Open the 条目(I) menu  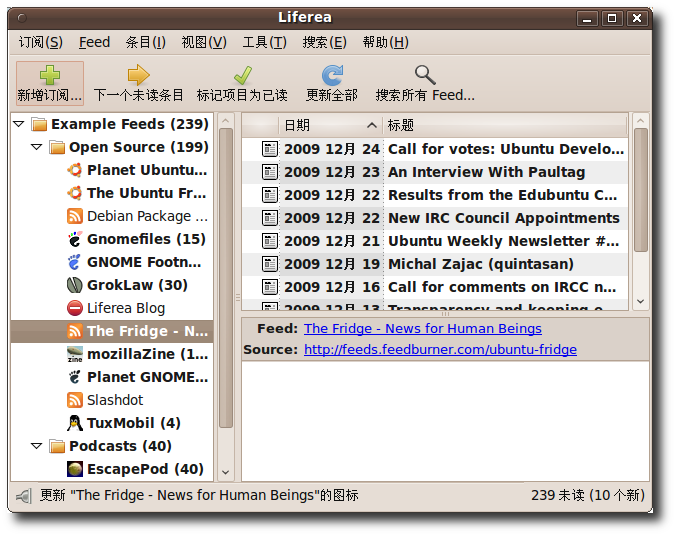(145, 42)
